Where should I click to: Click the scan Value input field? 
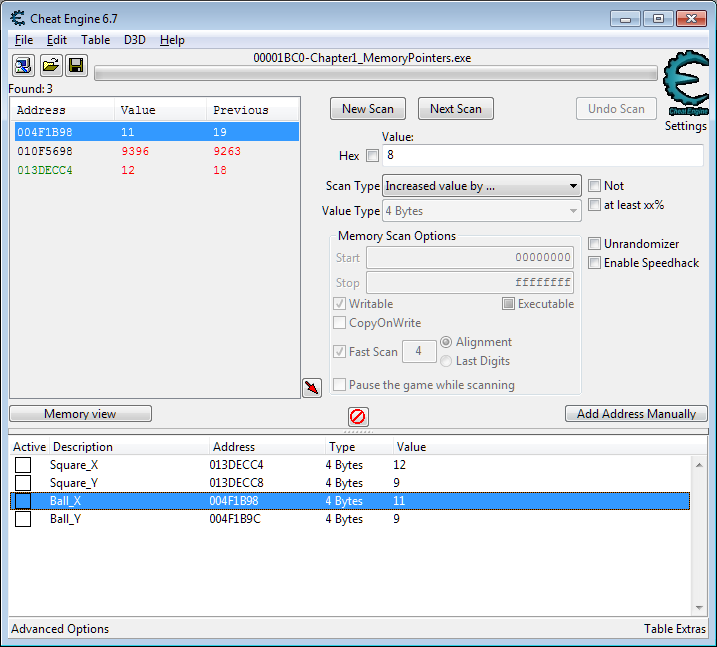pyautogui.click(x=542, y=156)
